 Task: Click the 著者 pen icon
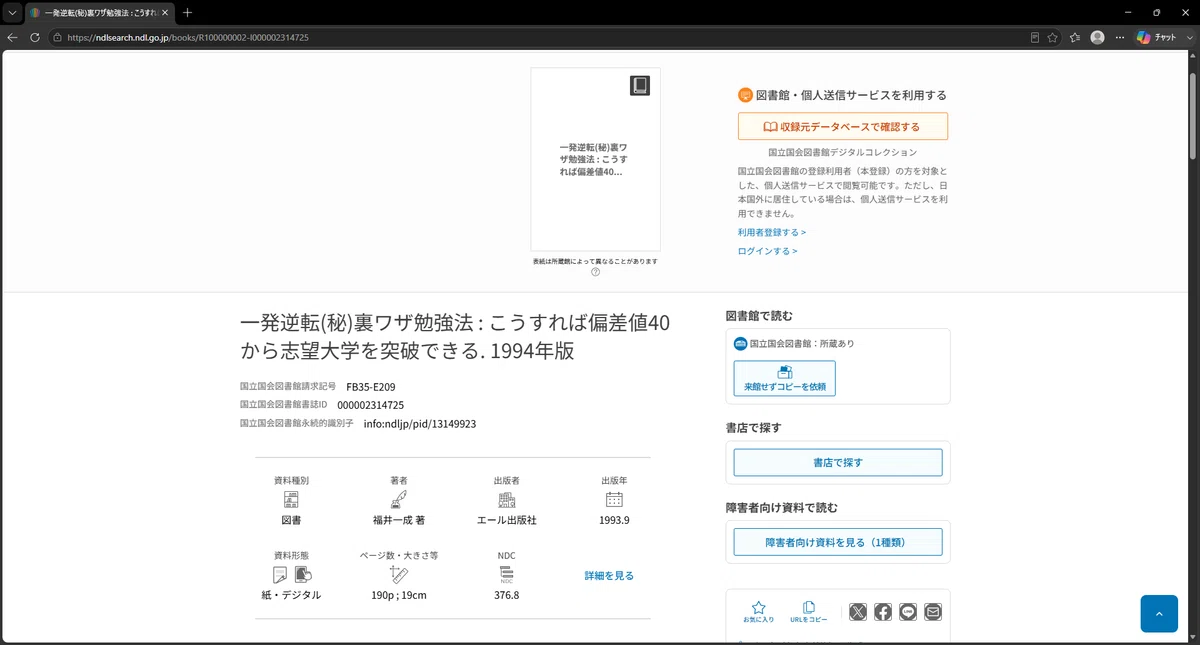pyautogui.click(x=399, y=499)
